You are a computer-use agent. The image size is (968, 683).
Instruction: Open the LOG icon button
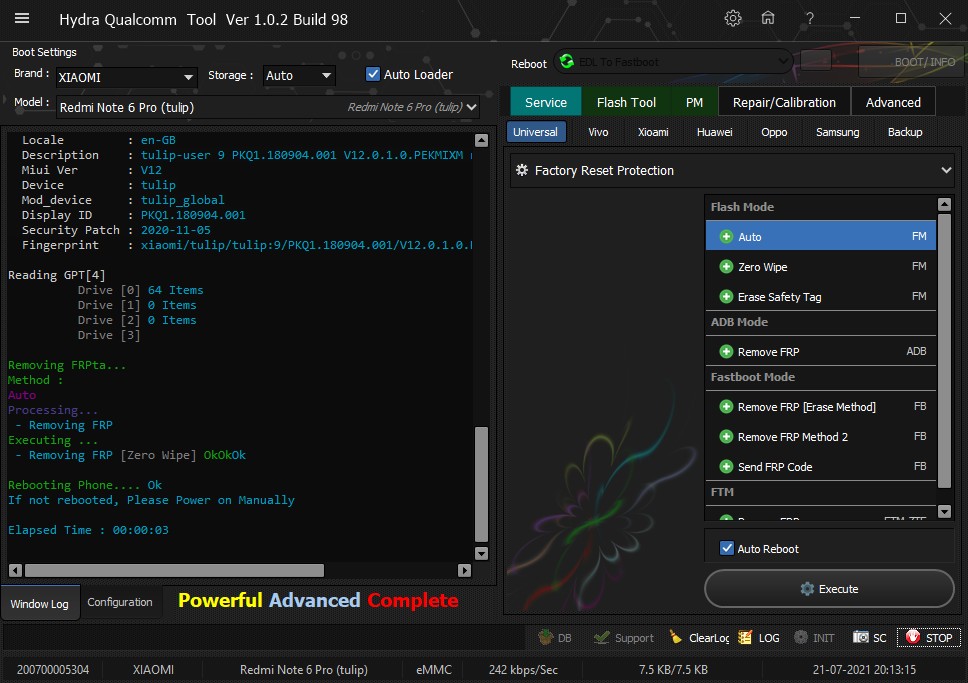tap(745, 637)
